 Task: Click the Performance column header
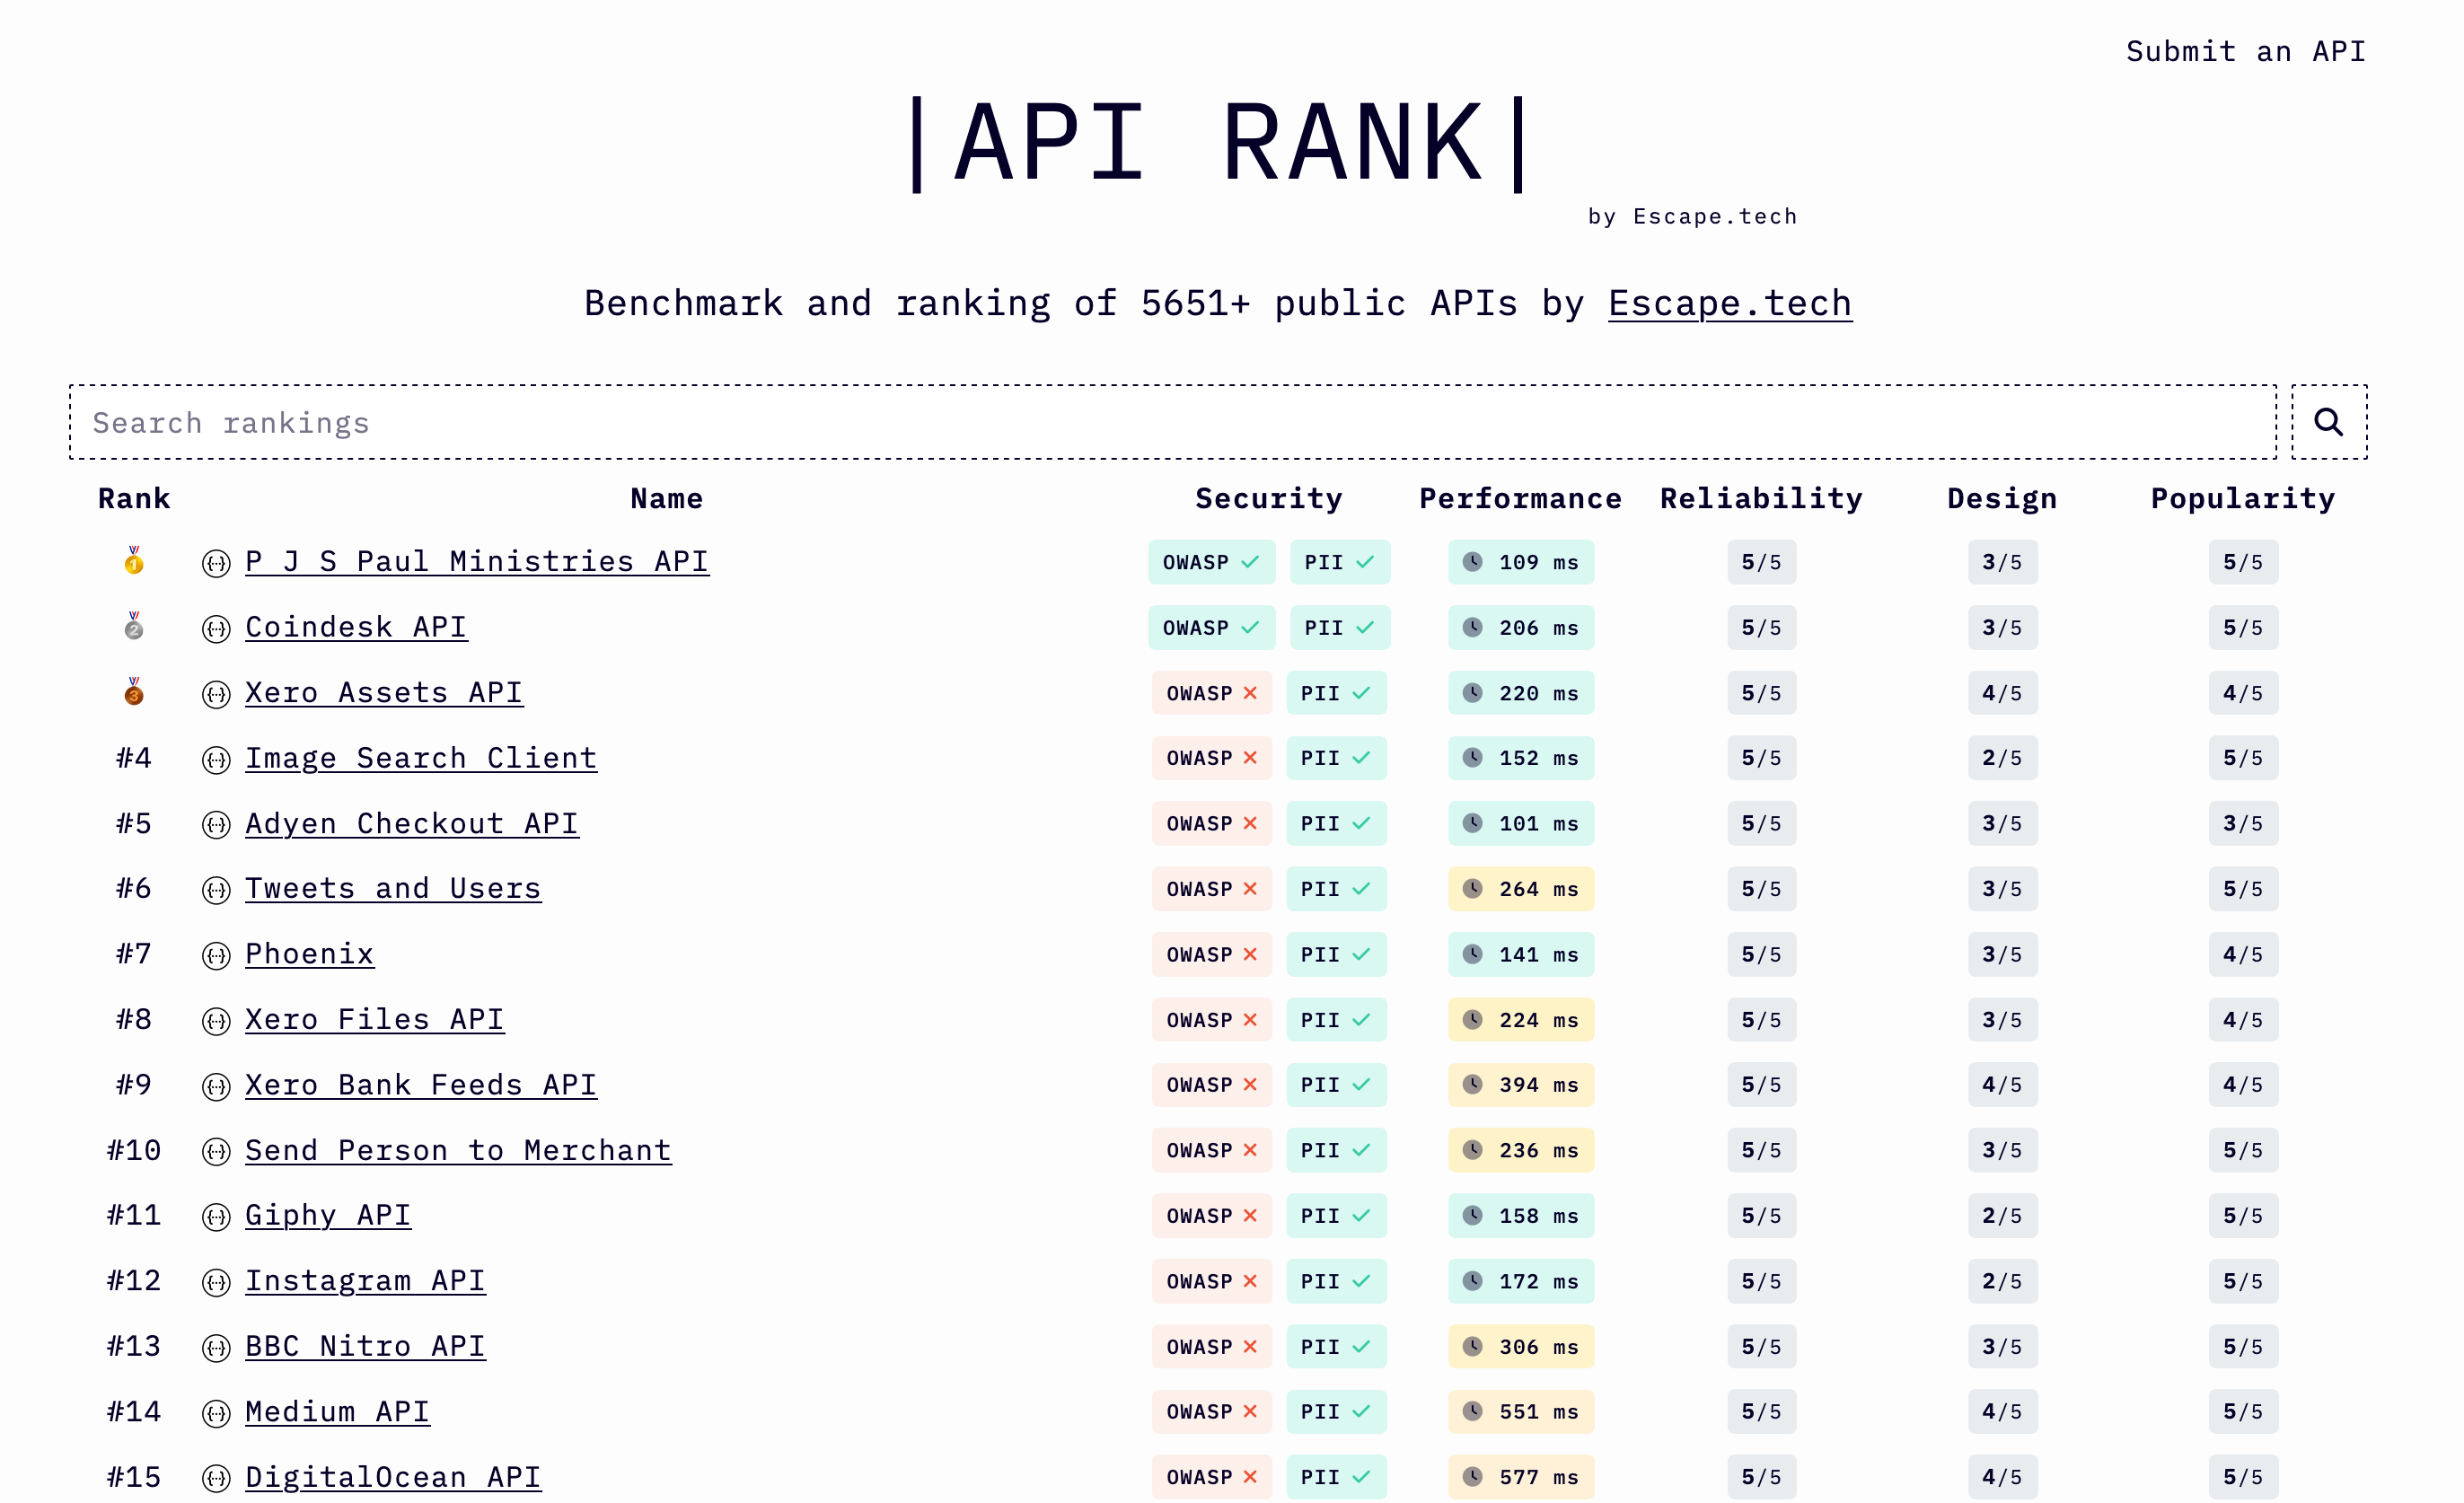(1520, 498)
